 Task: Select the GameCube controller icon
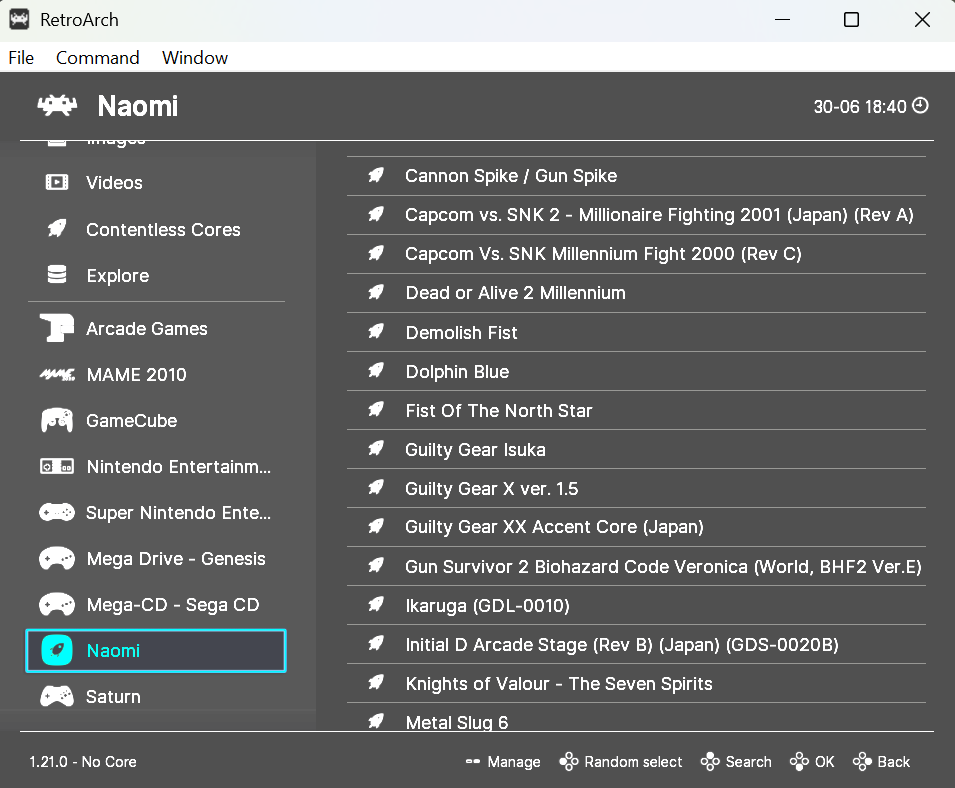click(57, 420)
